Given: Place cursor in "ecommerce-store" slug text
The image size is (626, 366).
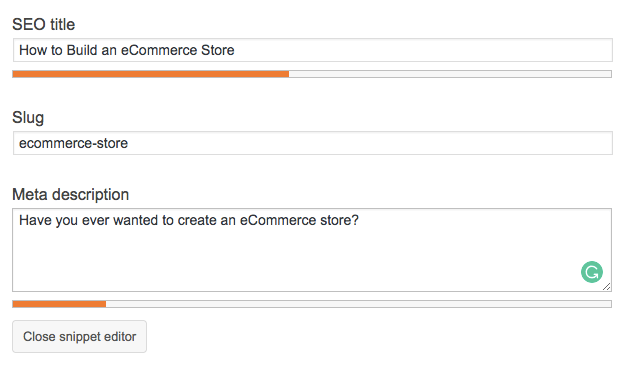Looking at the screenshot, I should coord(73,143).
